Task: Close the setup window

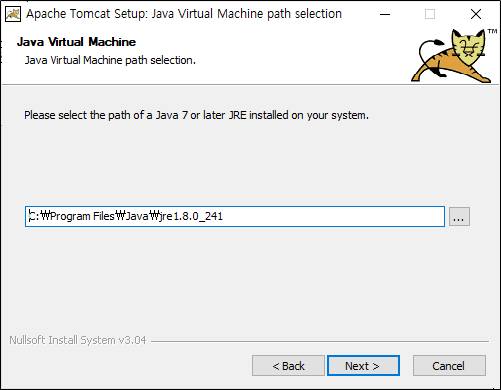Action: click(x=476, y=14)
